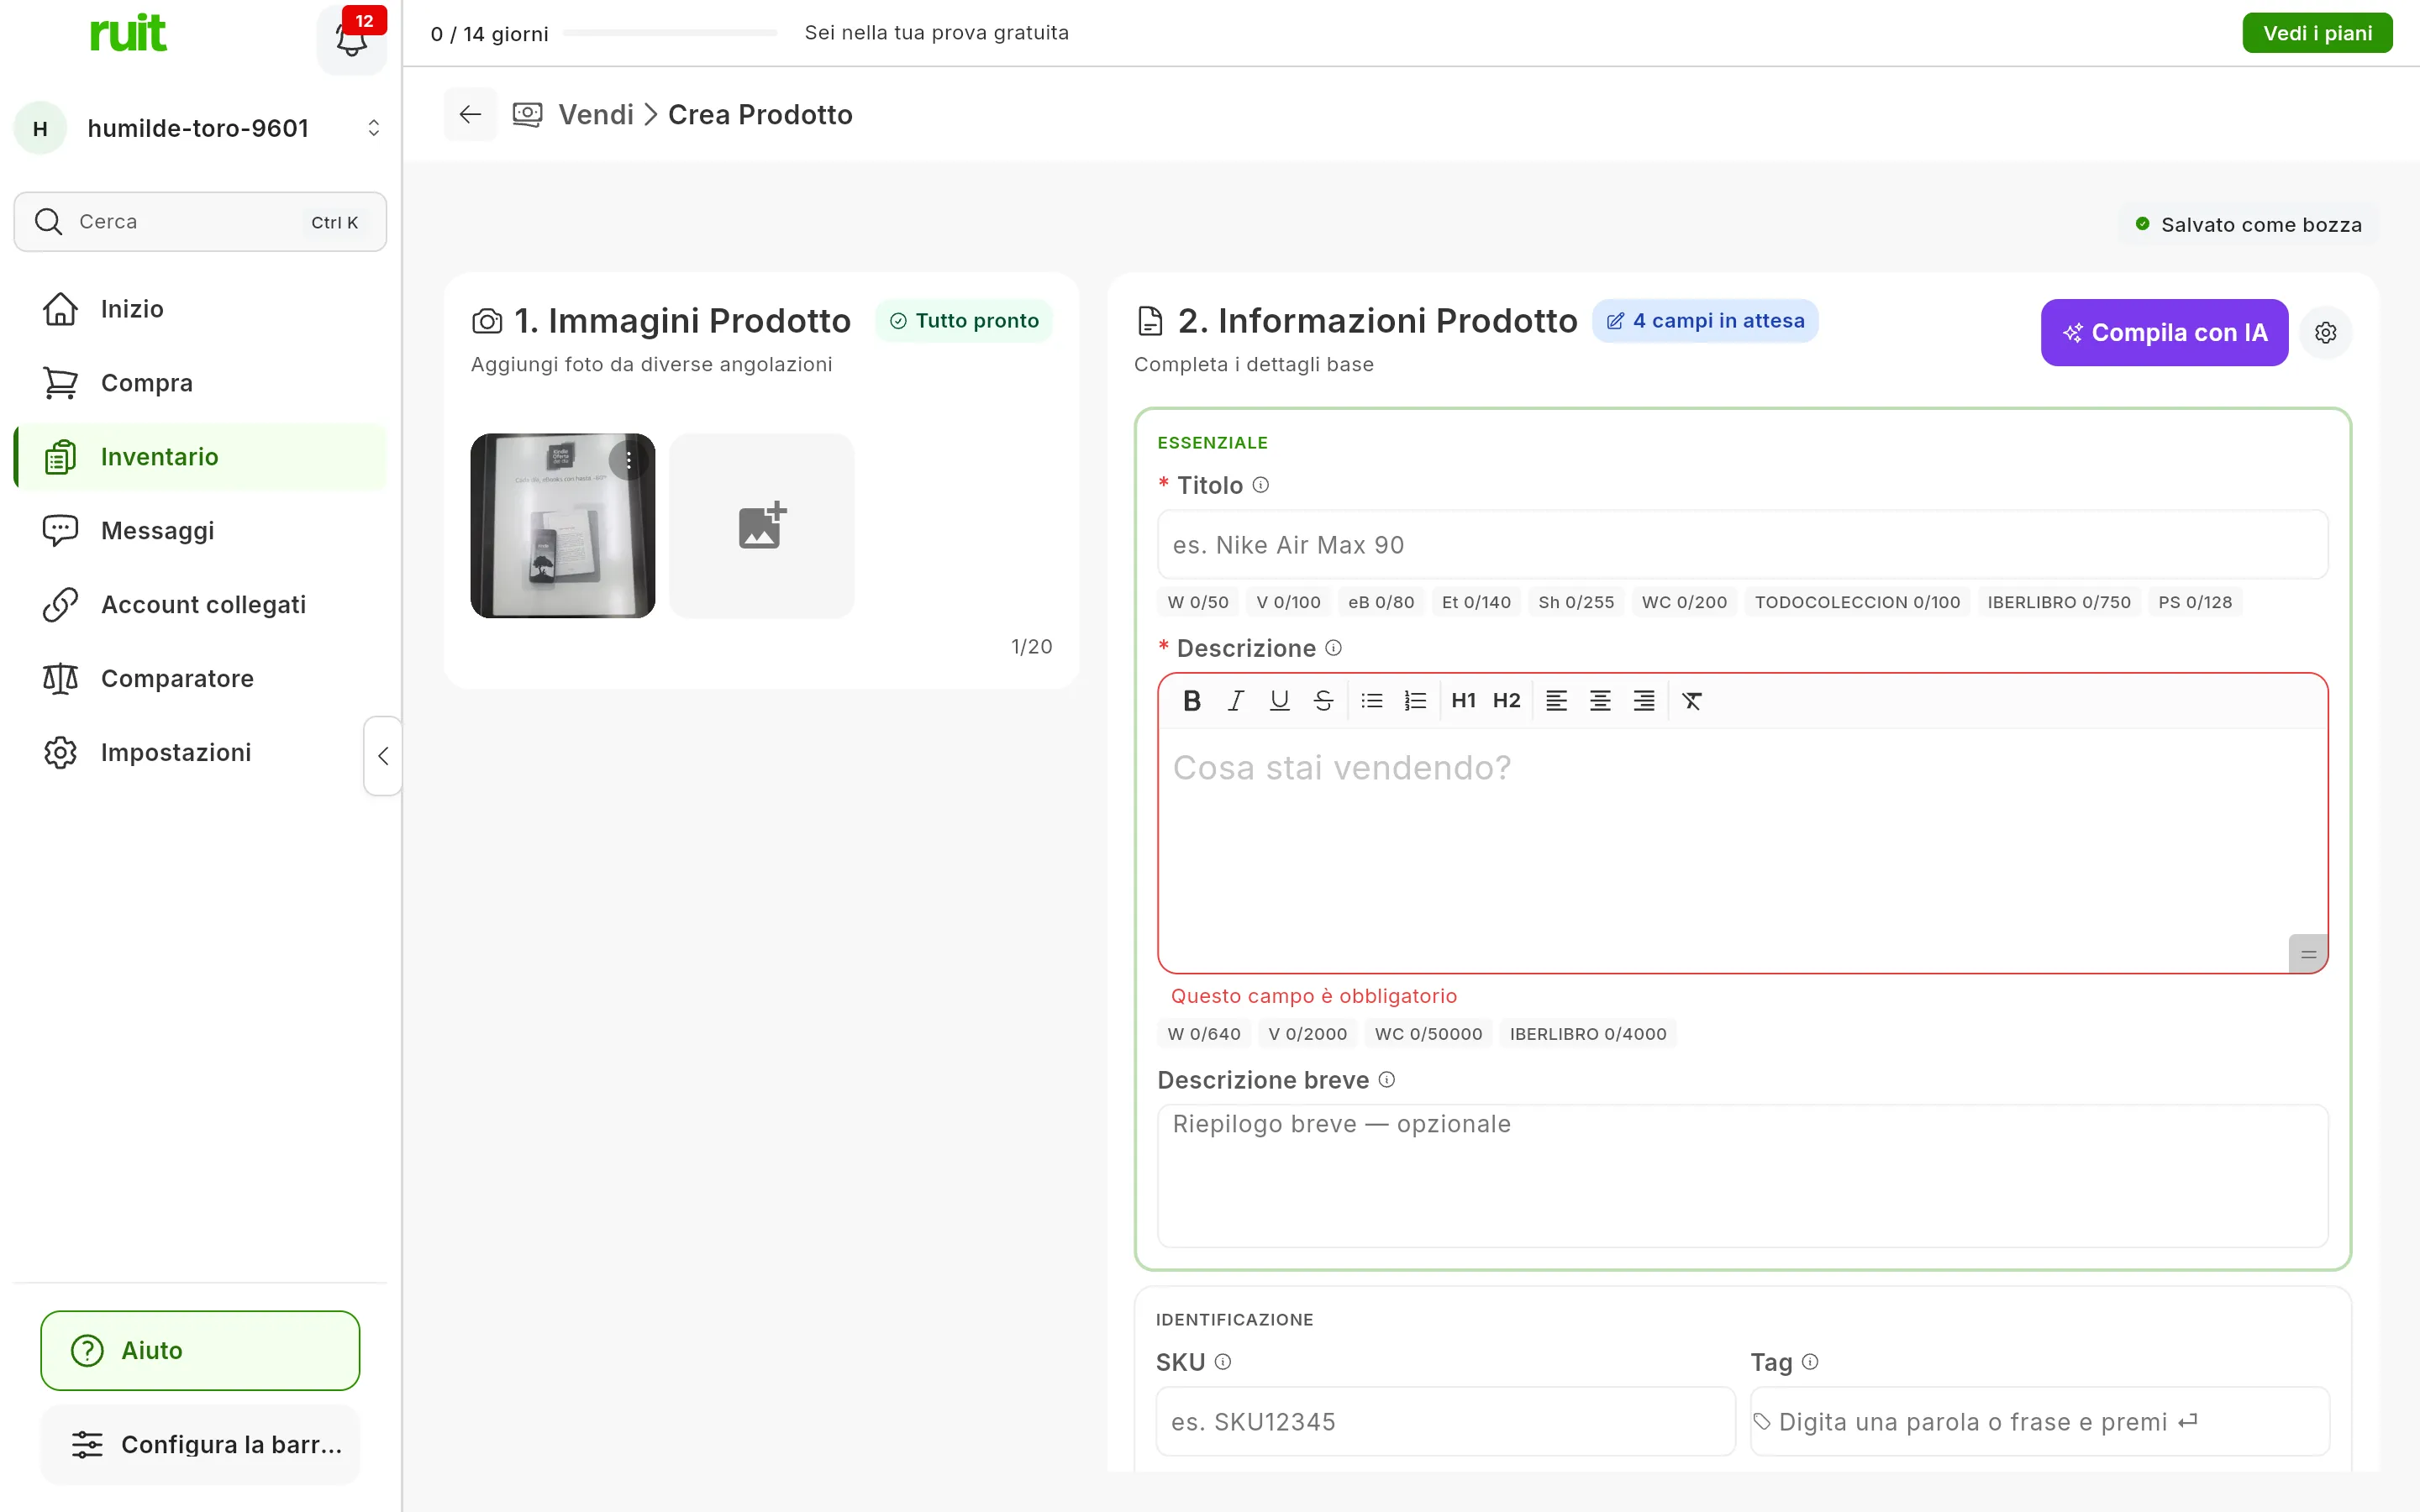Screen dimensions: 2420x1512
Task: Click the Vedi i piani button
Action: (x=2317, y=33)
